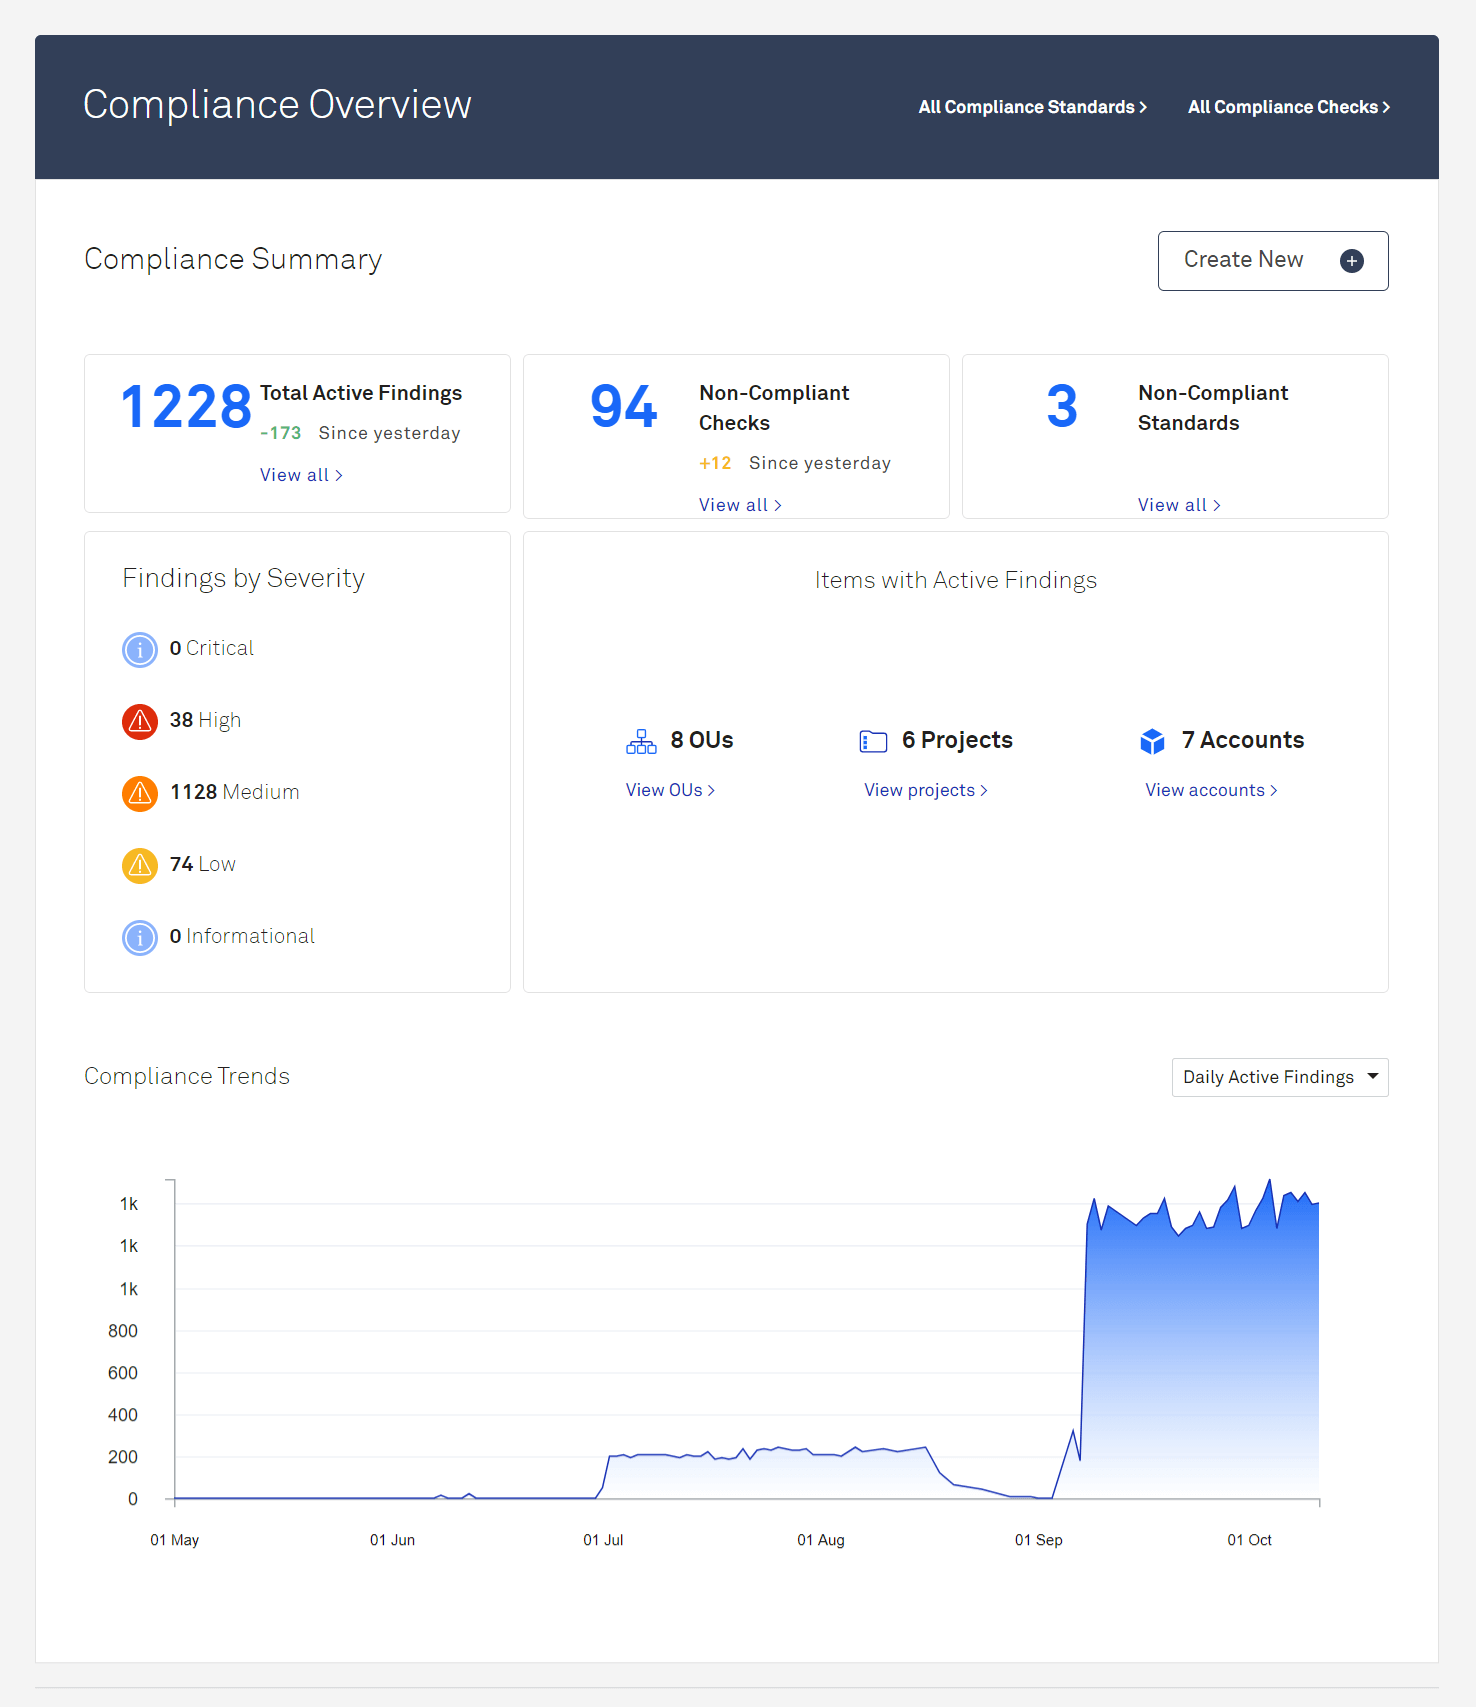Click the 01 Sep marker on trends chart
Screen dimensions: 1476x1707
[1038, 1540]
